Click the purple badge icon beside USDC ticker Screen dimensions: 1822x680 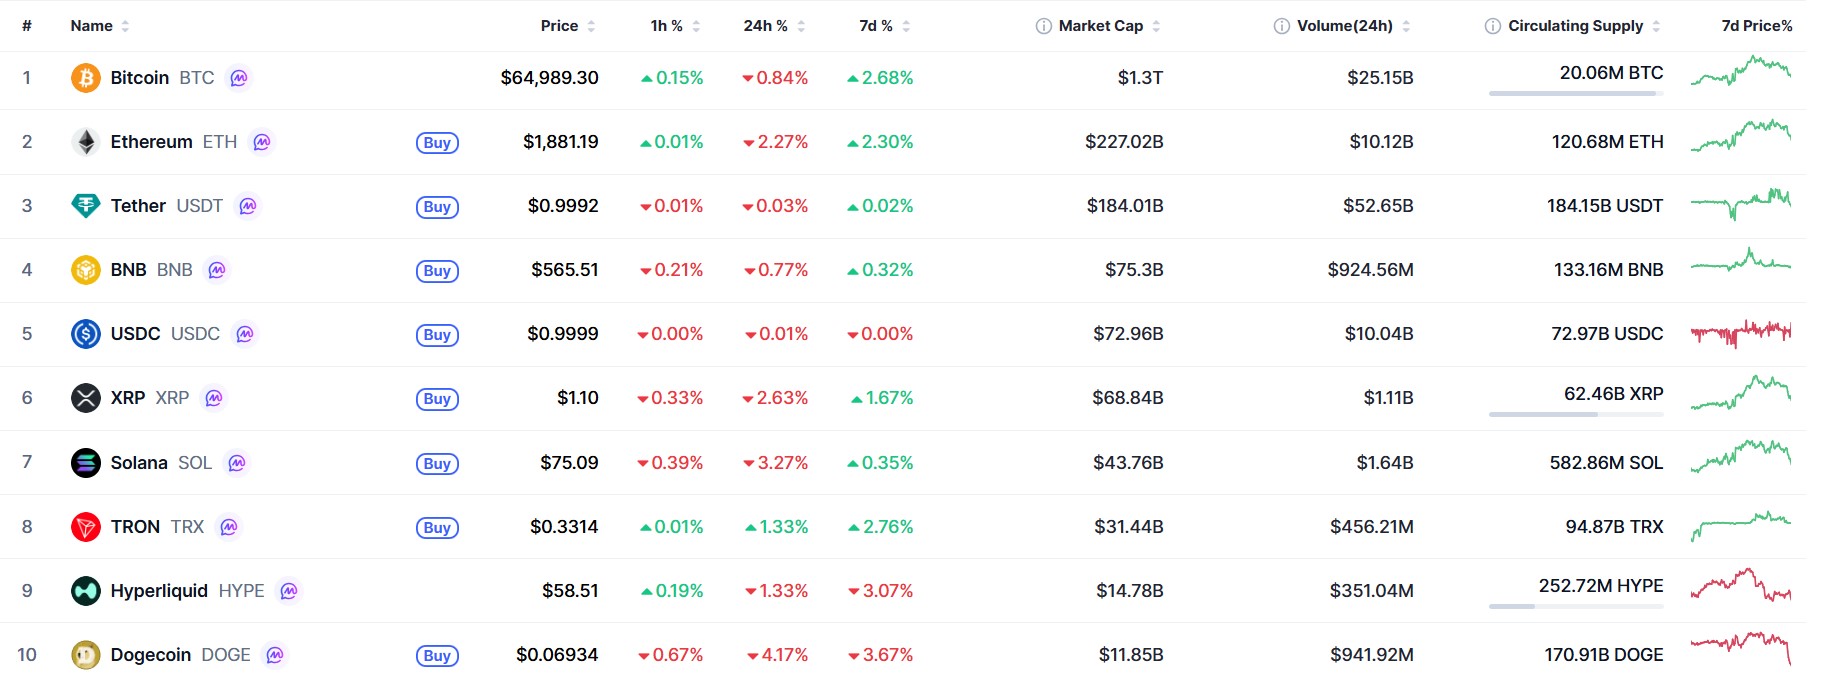pos(245,334)
